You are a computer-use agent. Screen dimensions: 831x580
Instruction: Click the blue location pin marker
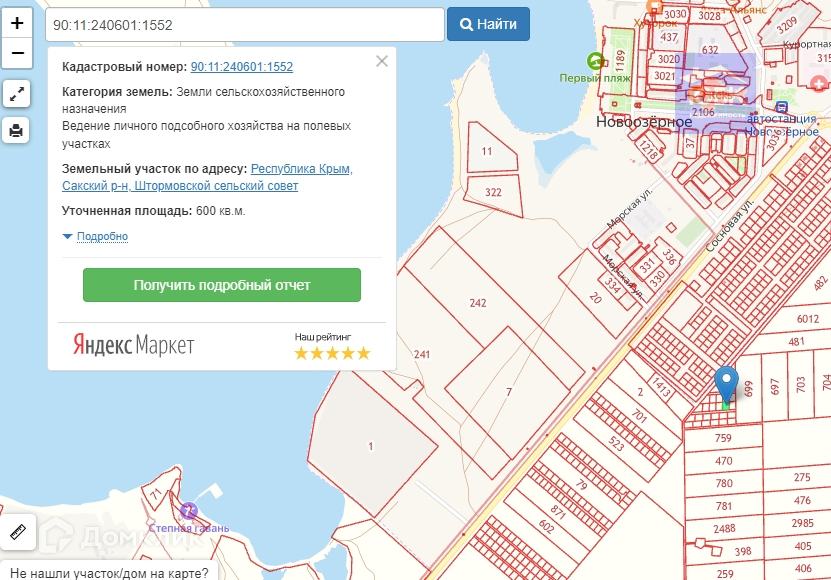pos(726,385)
